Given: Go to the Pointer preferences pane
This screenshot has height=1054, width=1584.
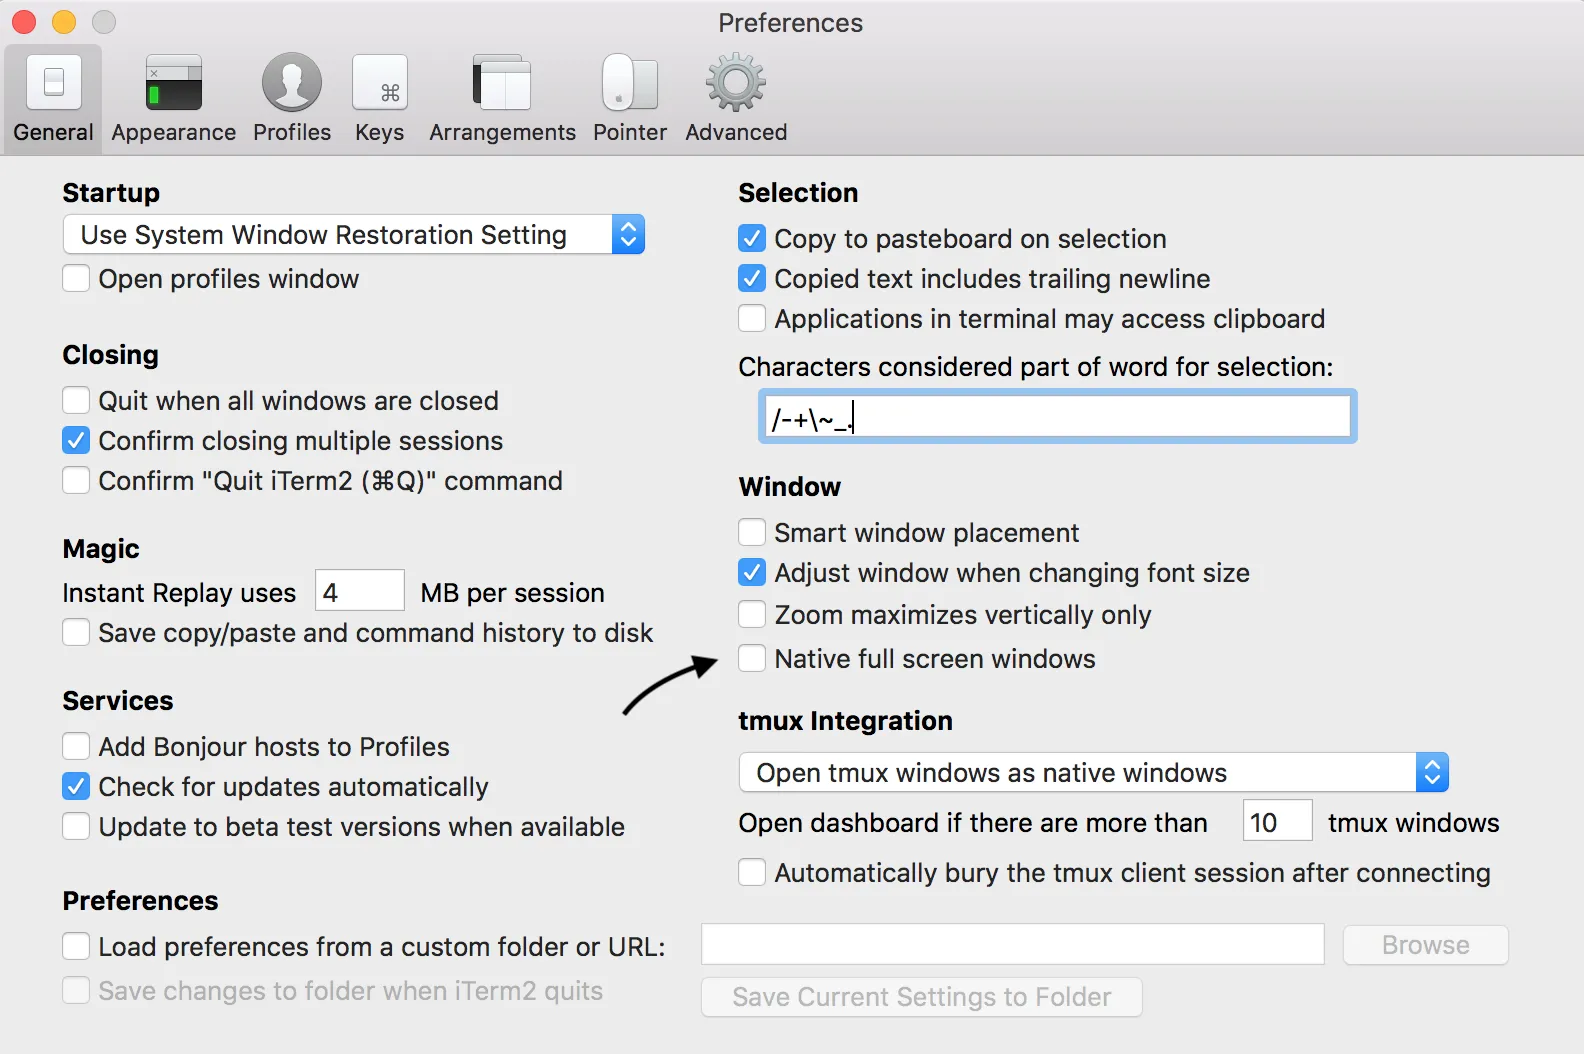Looking at the screenshot, I should coord(630,99).
